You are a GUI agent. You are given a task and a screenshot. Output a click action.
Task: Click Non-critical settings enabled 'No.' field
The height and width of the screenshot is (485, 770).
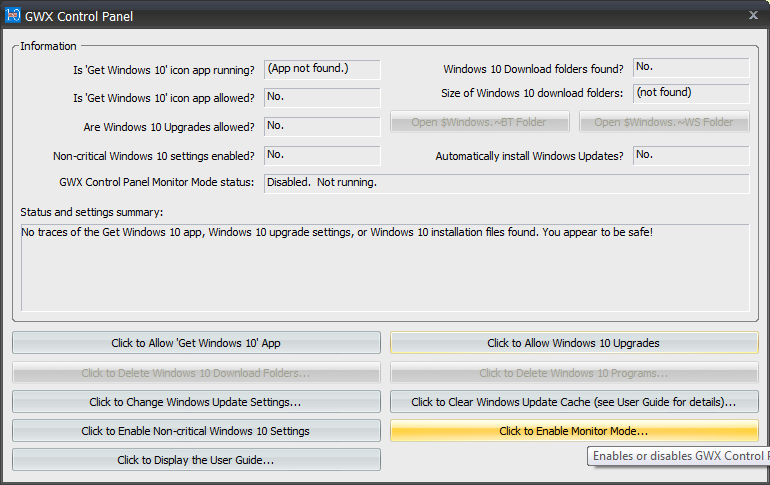(322, 155)
